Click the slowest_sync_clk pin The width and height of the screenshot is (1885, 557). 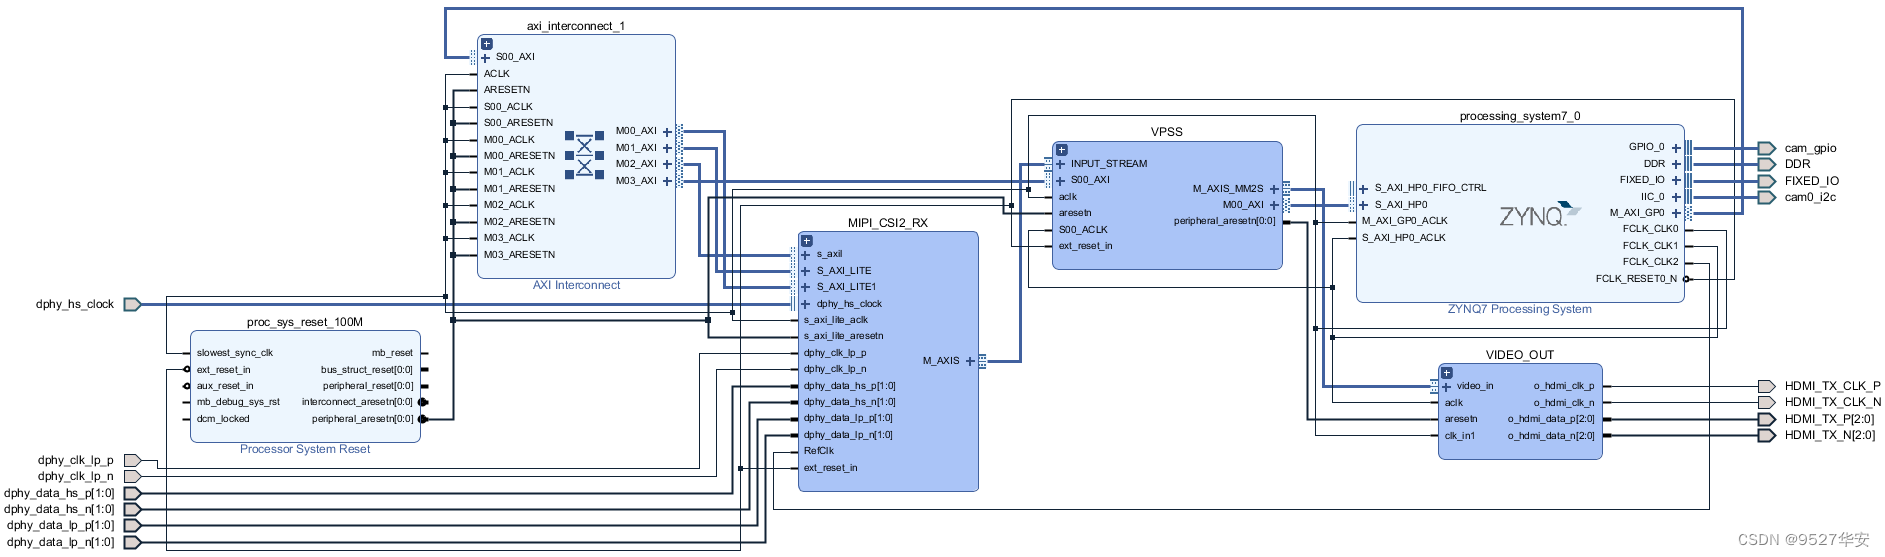(235, 353)
